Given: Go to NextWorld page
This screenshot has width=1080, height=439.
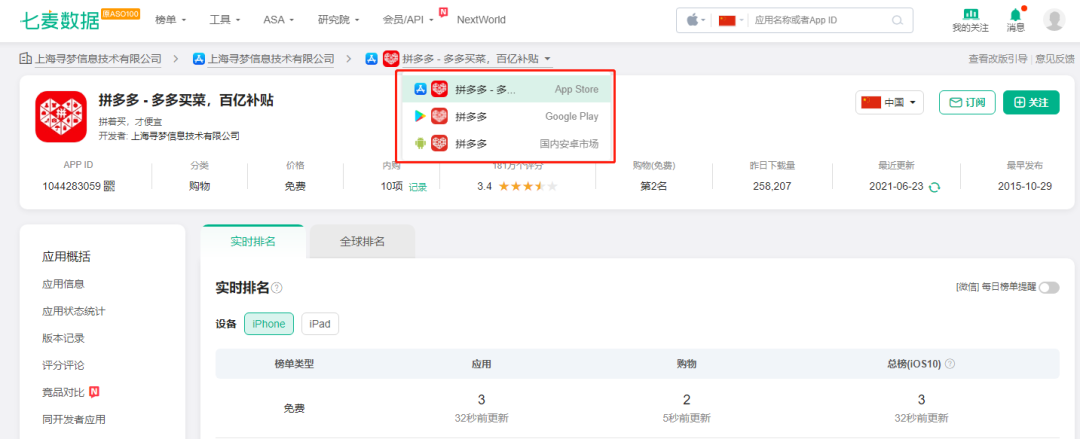Looking at the screenshot, I should pyautogui.click(x=481, y=20).
